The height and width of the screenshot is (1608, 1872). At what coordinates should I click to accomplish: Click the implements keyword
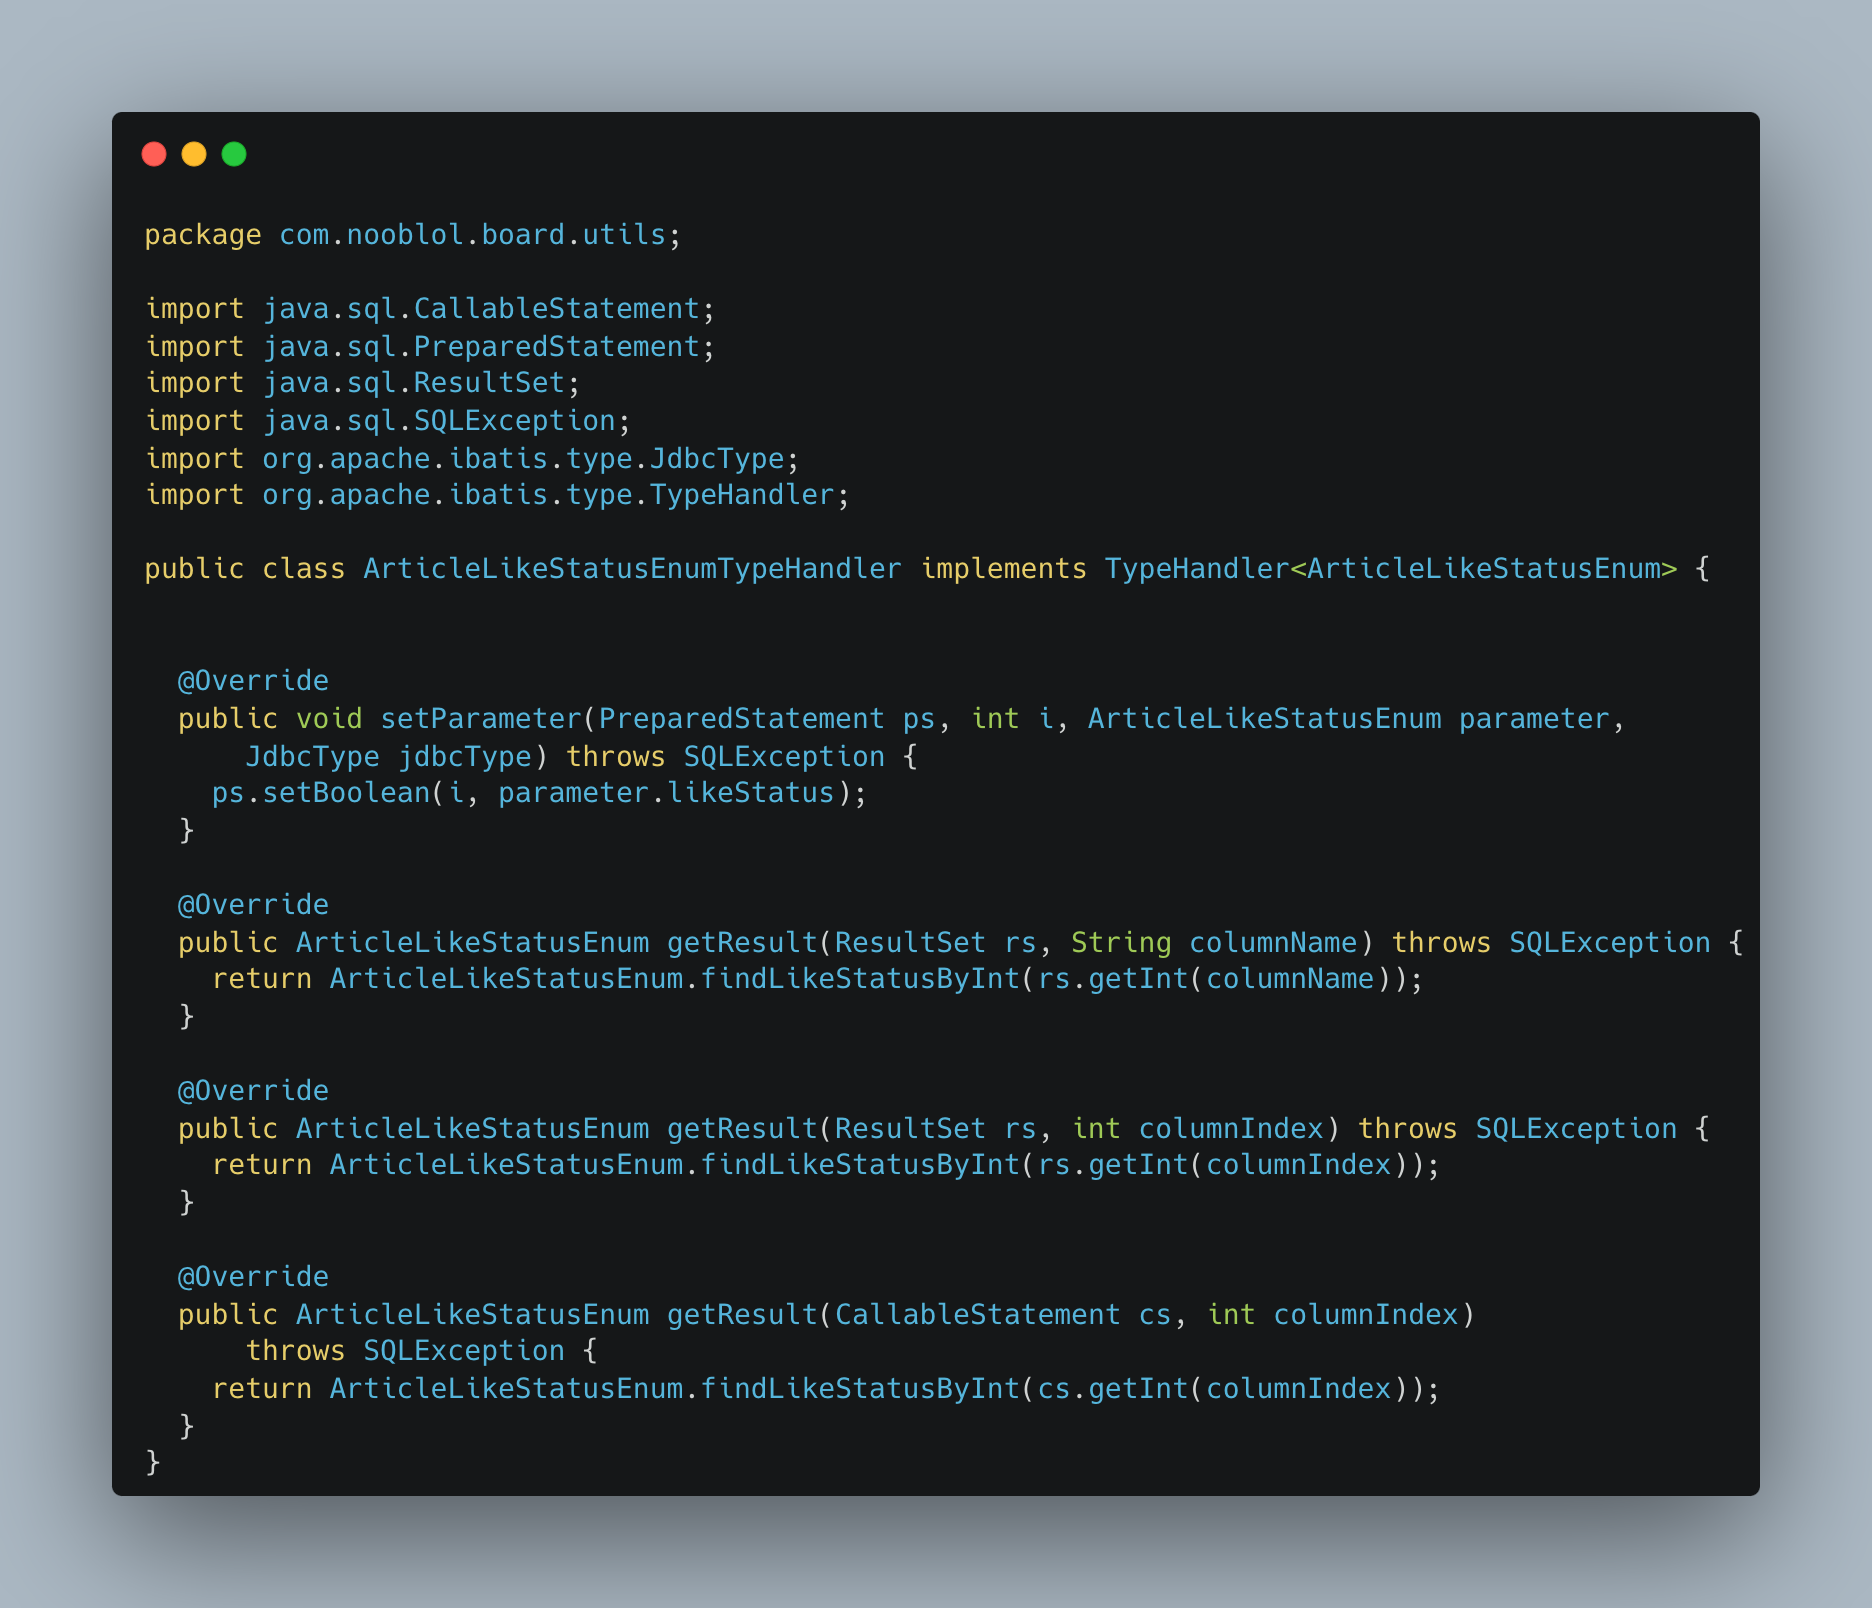tap(1003, 569)
